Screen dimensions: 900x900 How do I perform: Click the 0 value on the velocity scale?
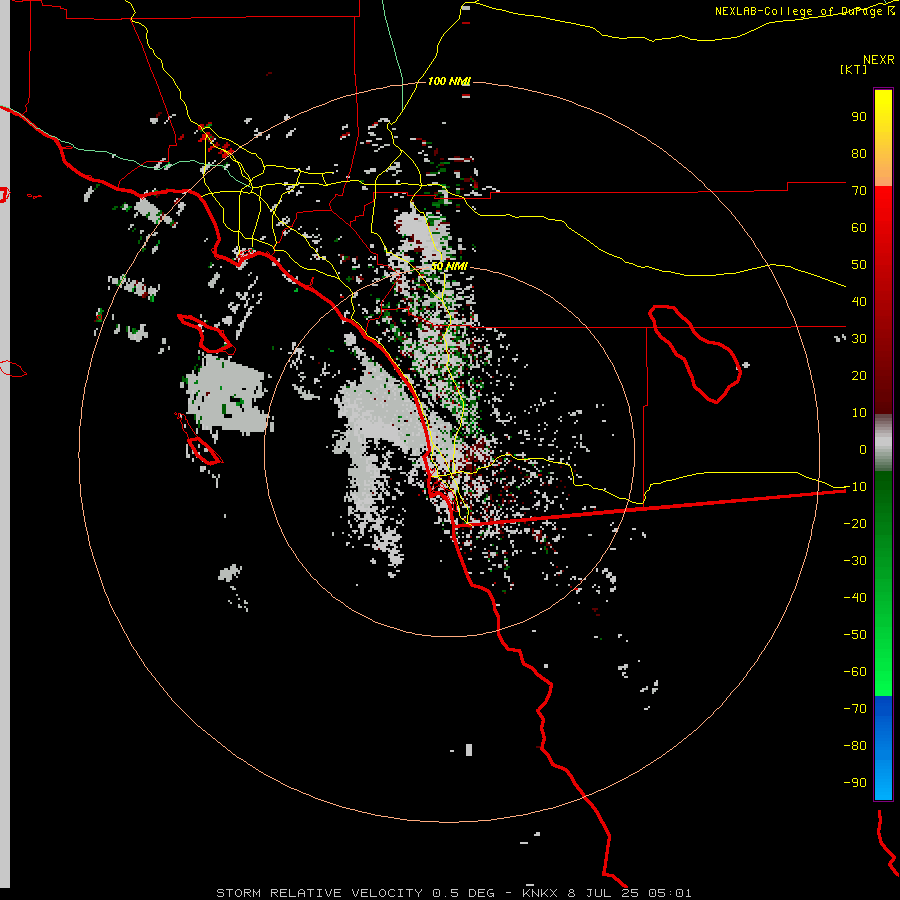[x=863, y=449]
